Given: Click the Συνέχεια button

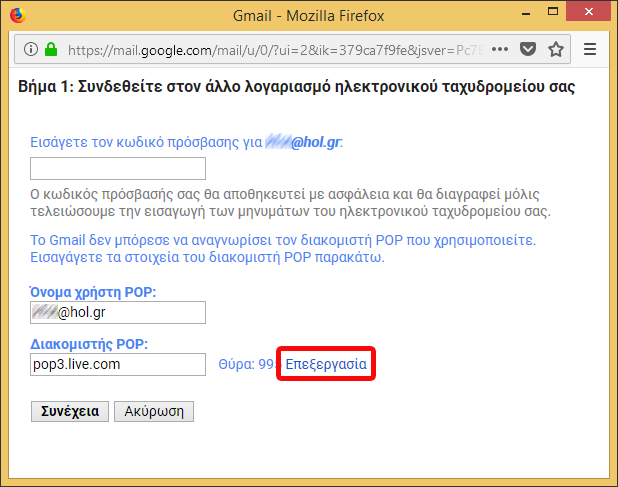Looking at the screenshot, I should tap(70, 411).
